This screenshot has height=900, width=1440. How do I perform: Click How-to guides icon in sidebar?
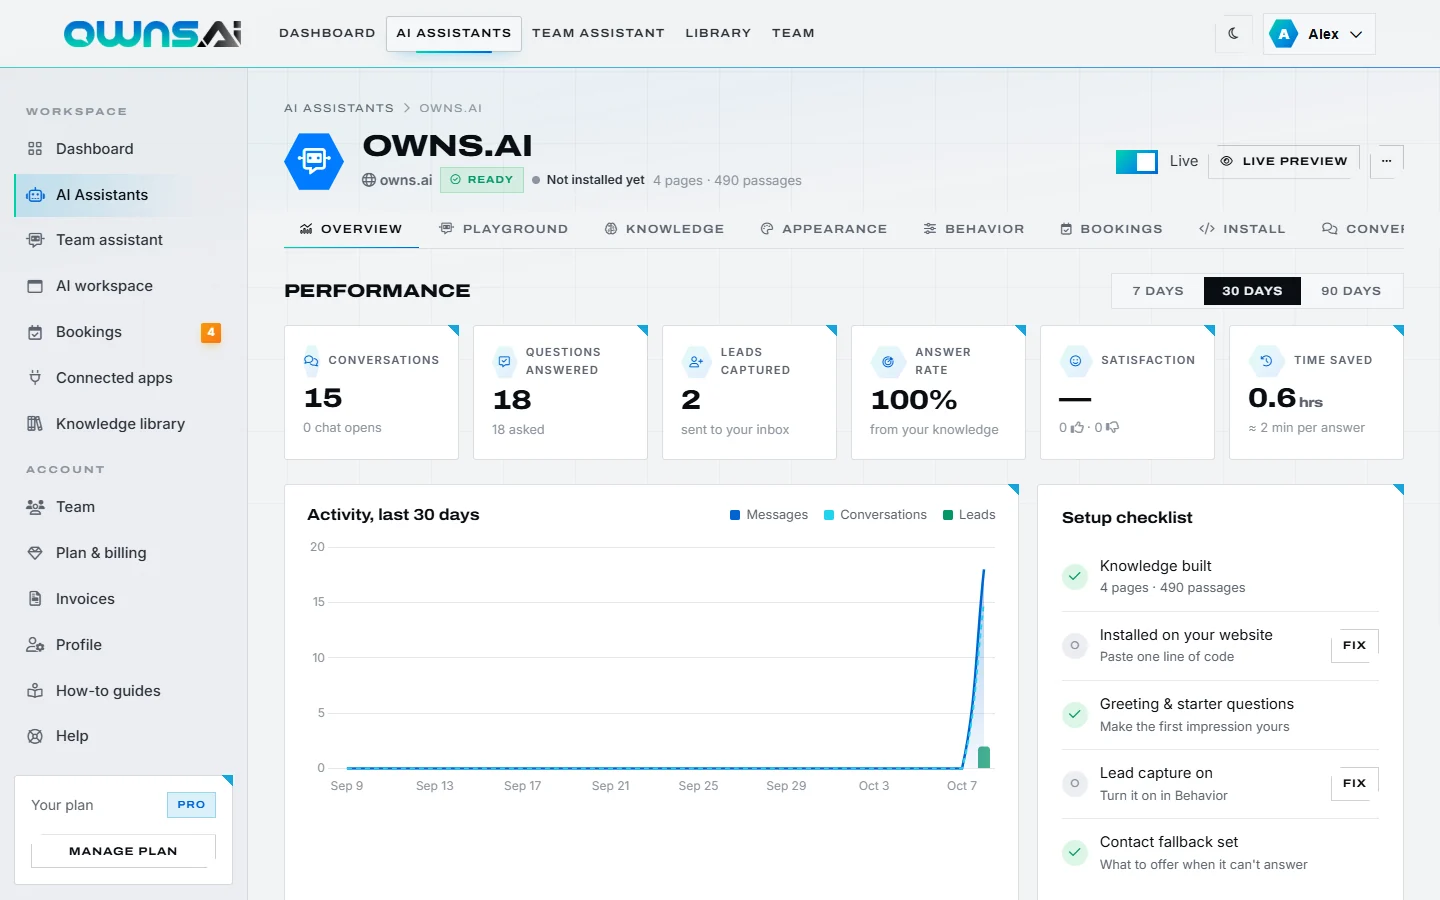tap(35, 691)
